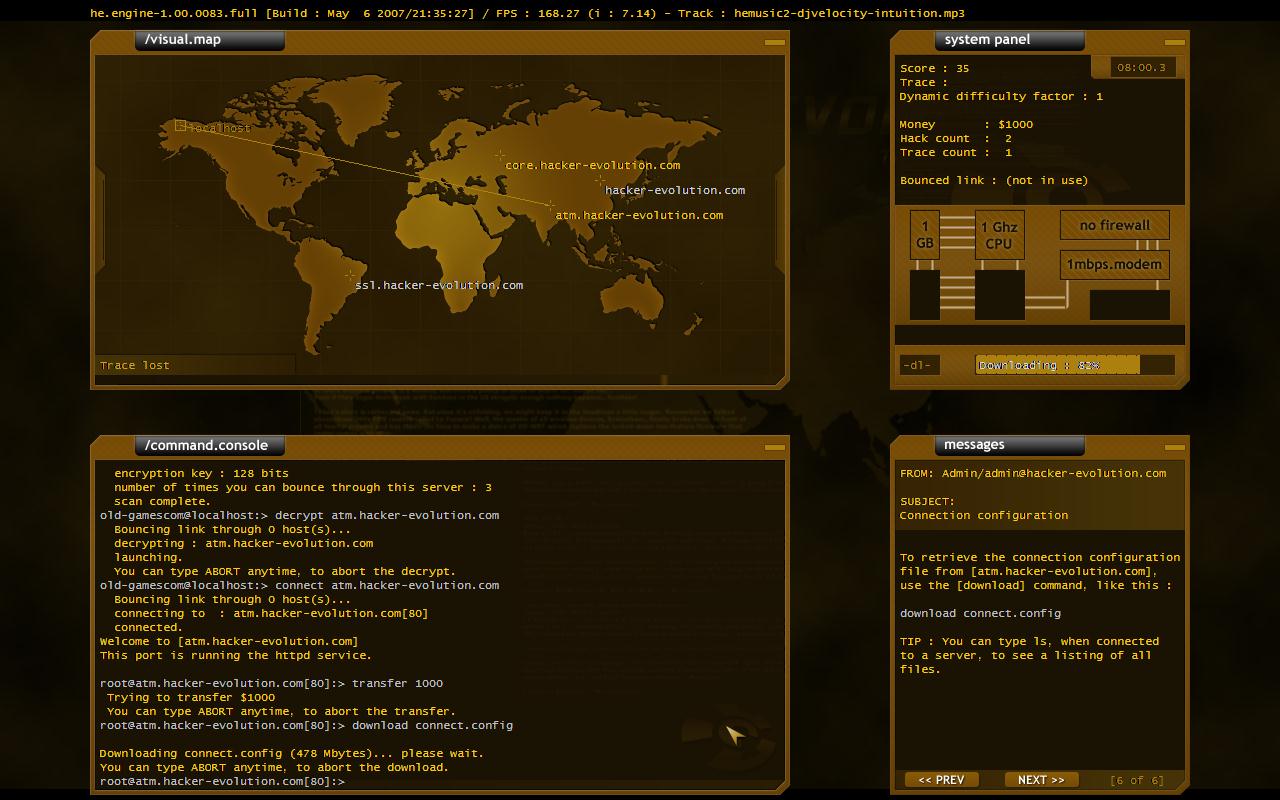
Task: Click 'download connect.config' in the message
Action: pyautogui.click(x=980, y=613)
